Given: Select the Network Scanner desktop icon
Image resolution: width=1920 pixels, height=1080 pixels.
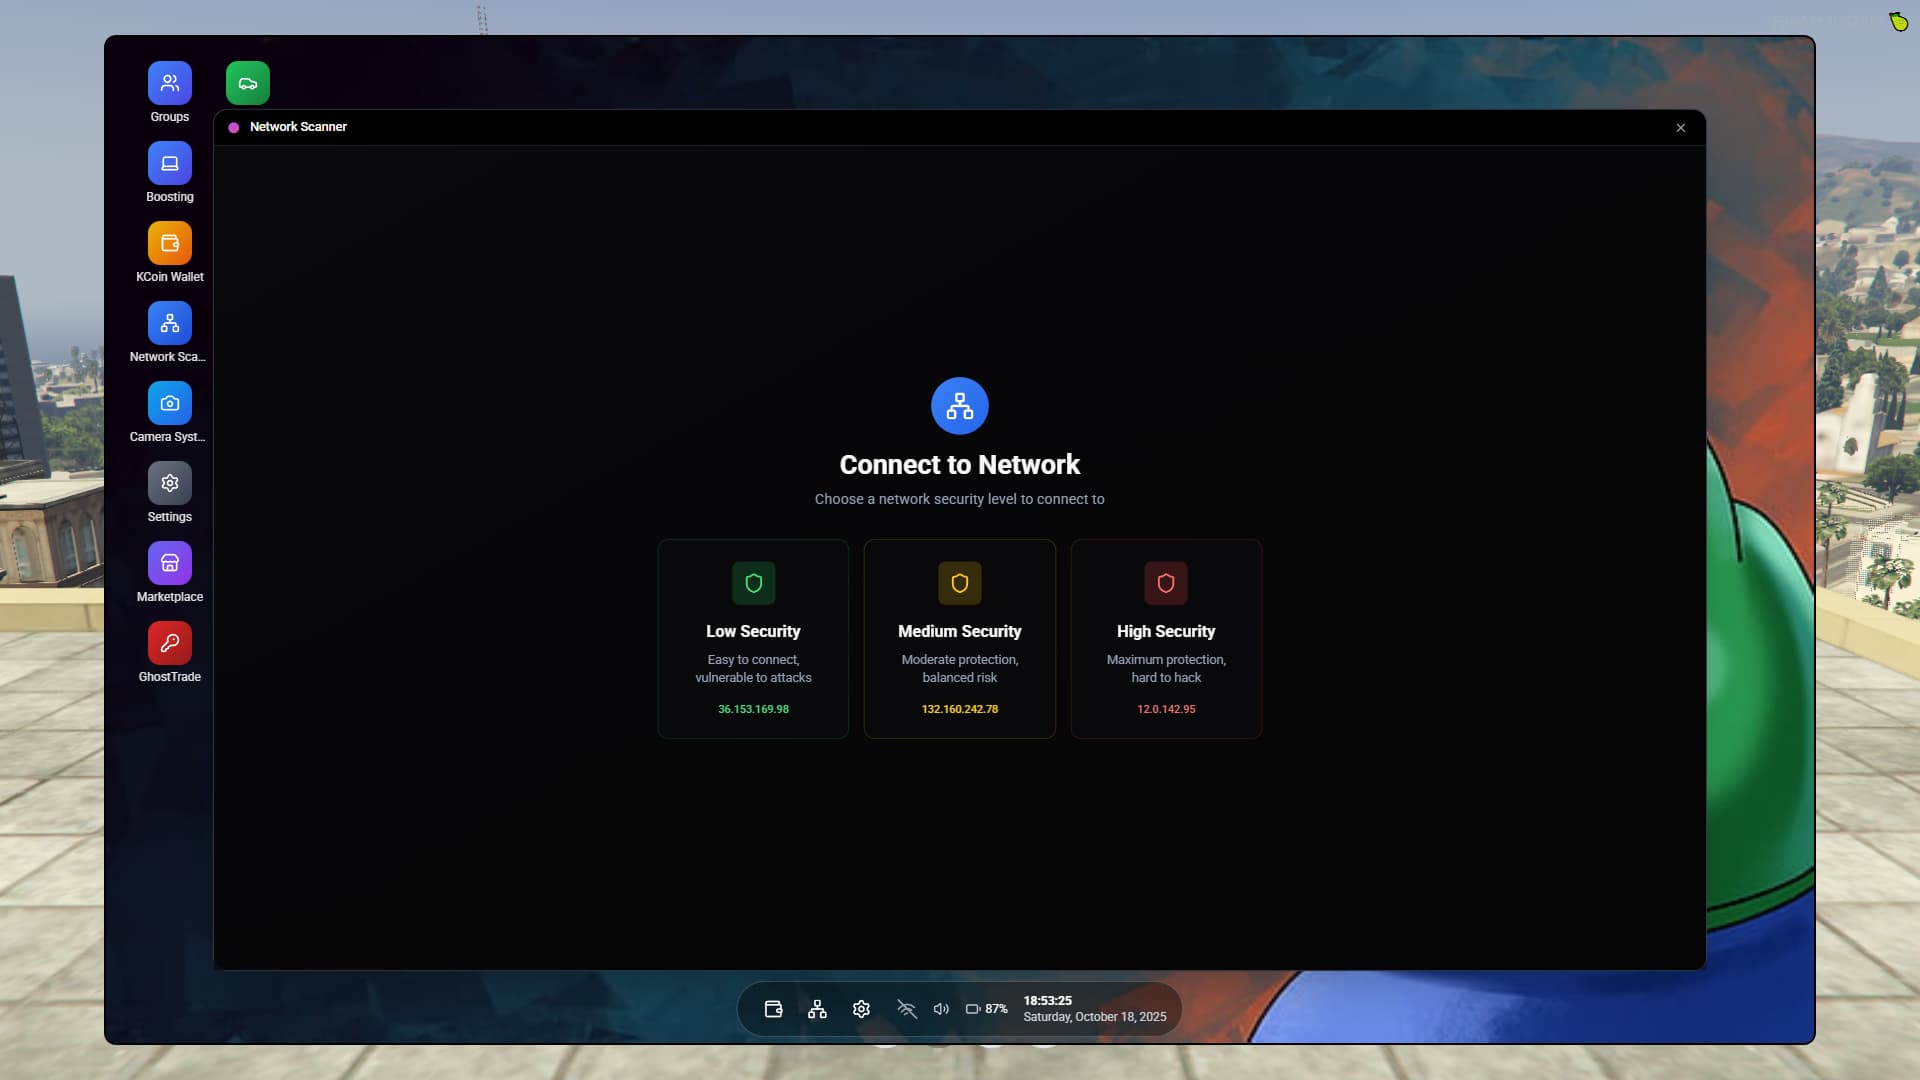Looking at the screenshot, I should tap(169, 323).
